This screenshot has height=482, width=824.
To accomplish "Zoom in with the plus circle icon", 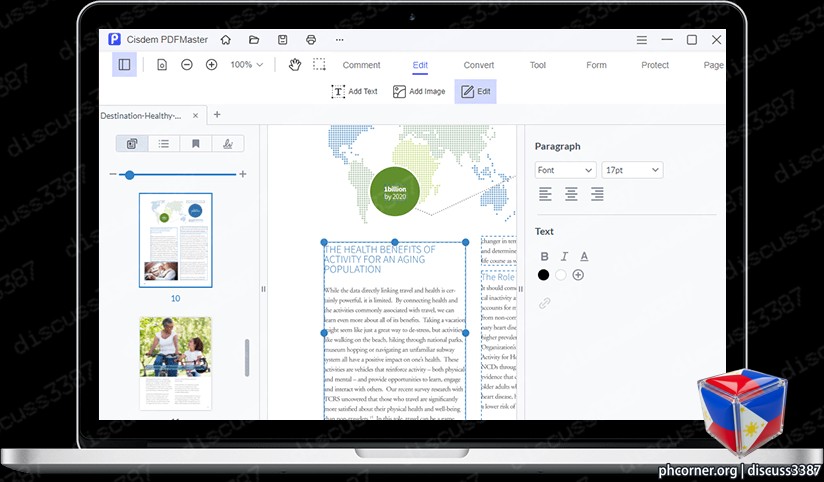I will click(x=211, y=65).
